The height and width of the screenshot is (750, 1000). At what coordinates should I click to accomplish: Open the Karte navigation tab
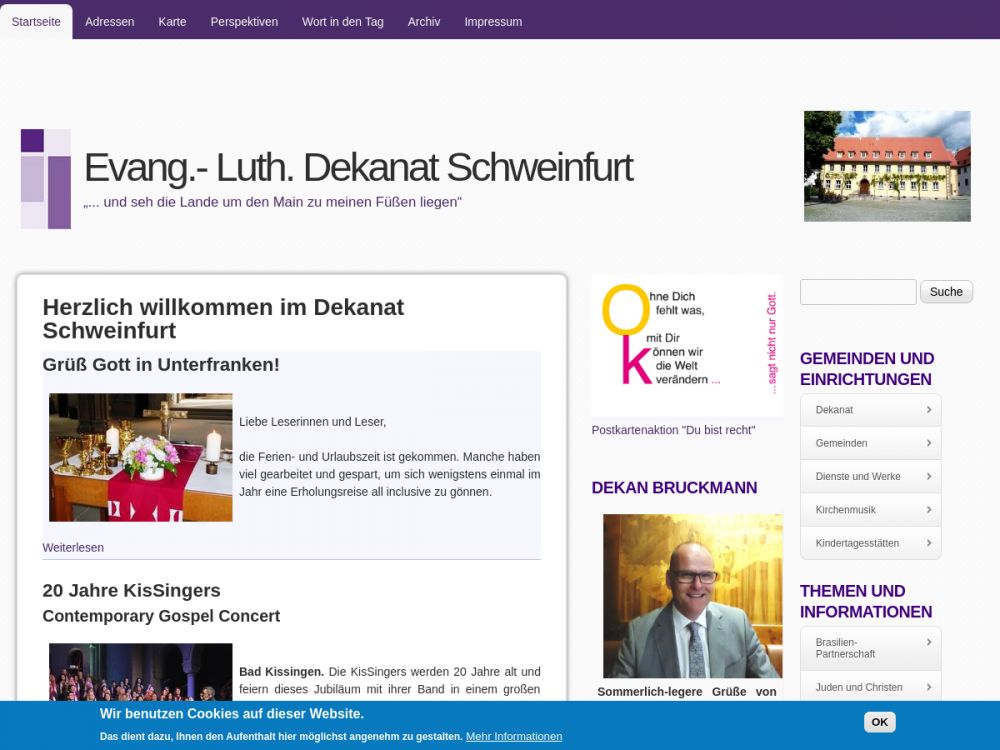click(x=172, y=21)
